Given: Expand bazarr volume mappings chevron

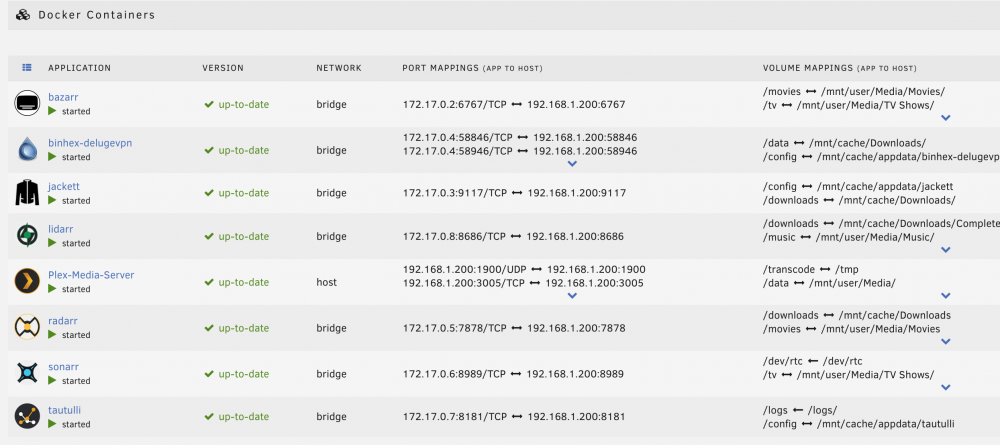Looking at the screenshot, I should point(946,118).
